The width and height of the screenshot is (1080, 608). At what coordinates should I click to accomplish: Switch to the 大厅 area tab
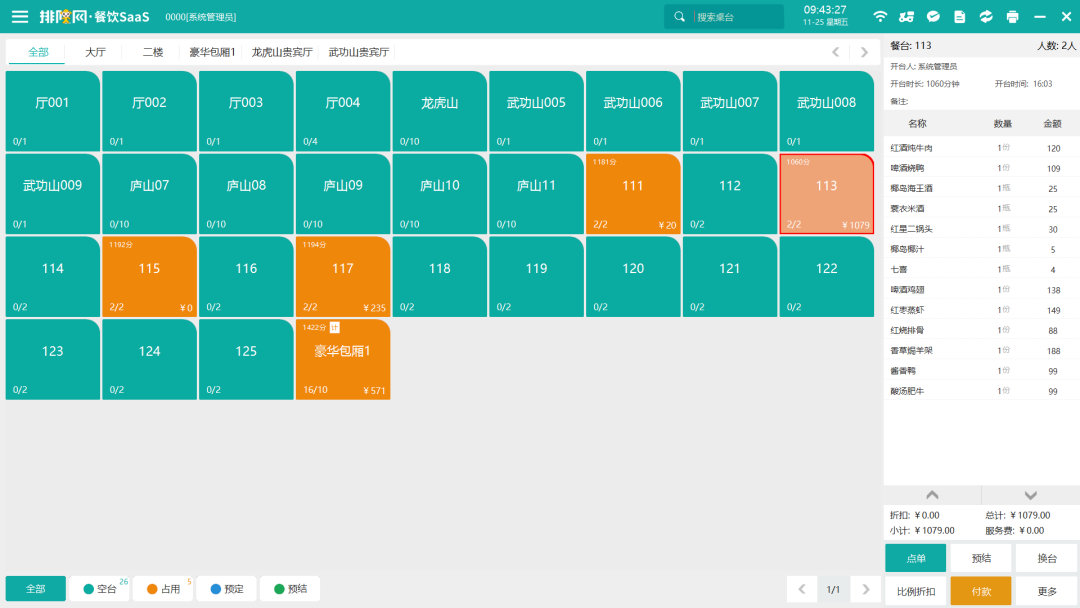coord(95,52)
